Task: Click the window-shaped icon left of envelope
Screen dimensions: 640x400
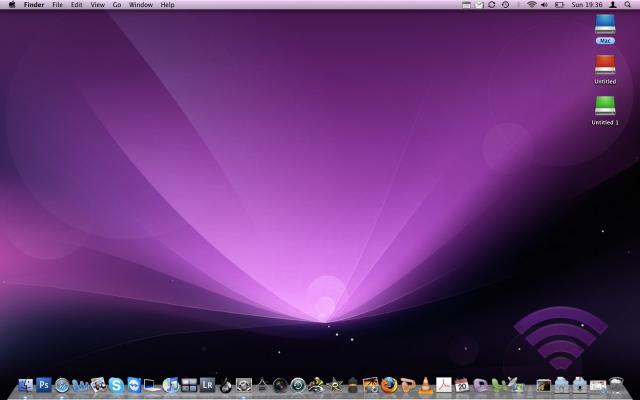Action: coord(466,4)
